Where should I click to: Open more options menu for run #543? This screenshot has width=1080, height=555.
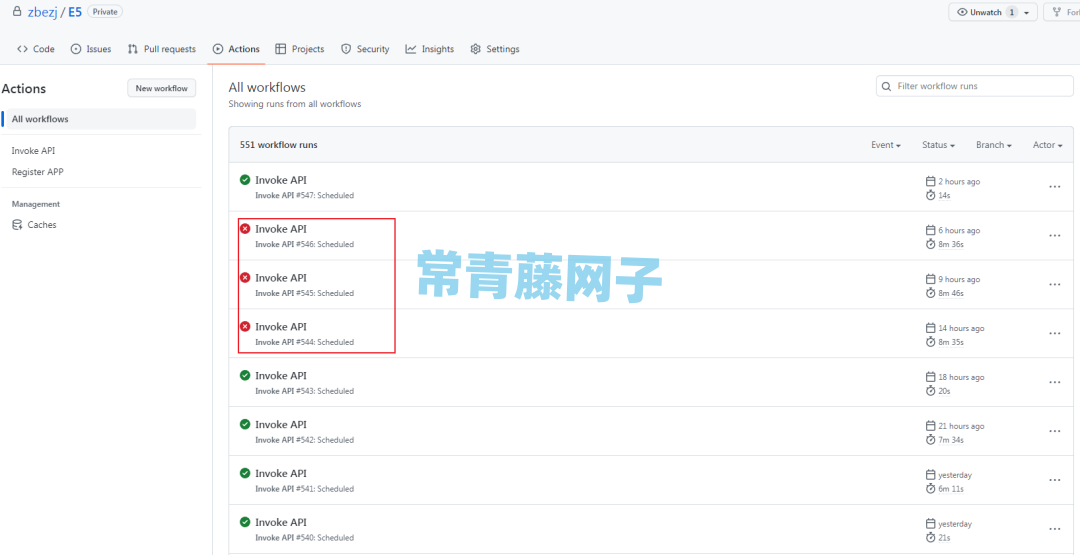coord(1055,382)
